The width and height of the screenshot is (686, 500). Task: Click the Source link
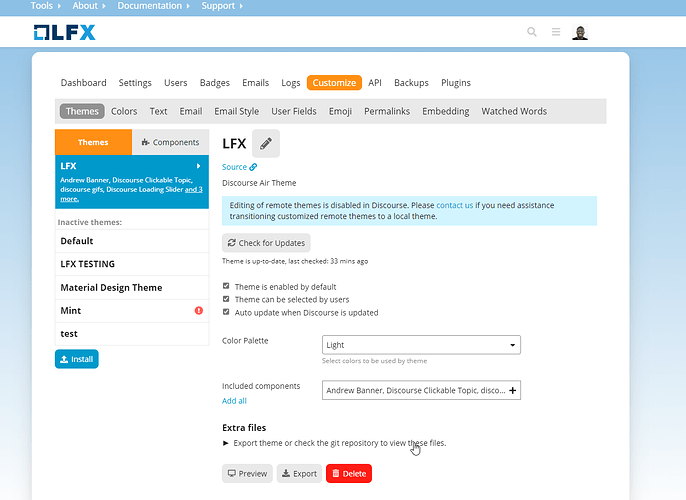(x=239, y=167)
